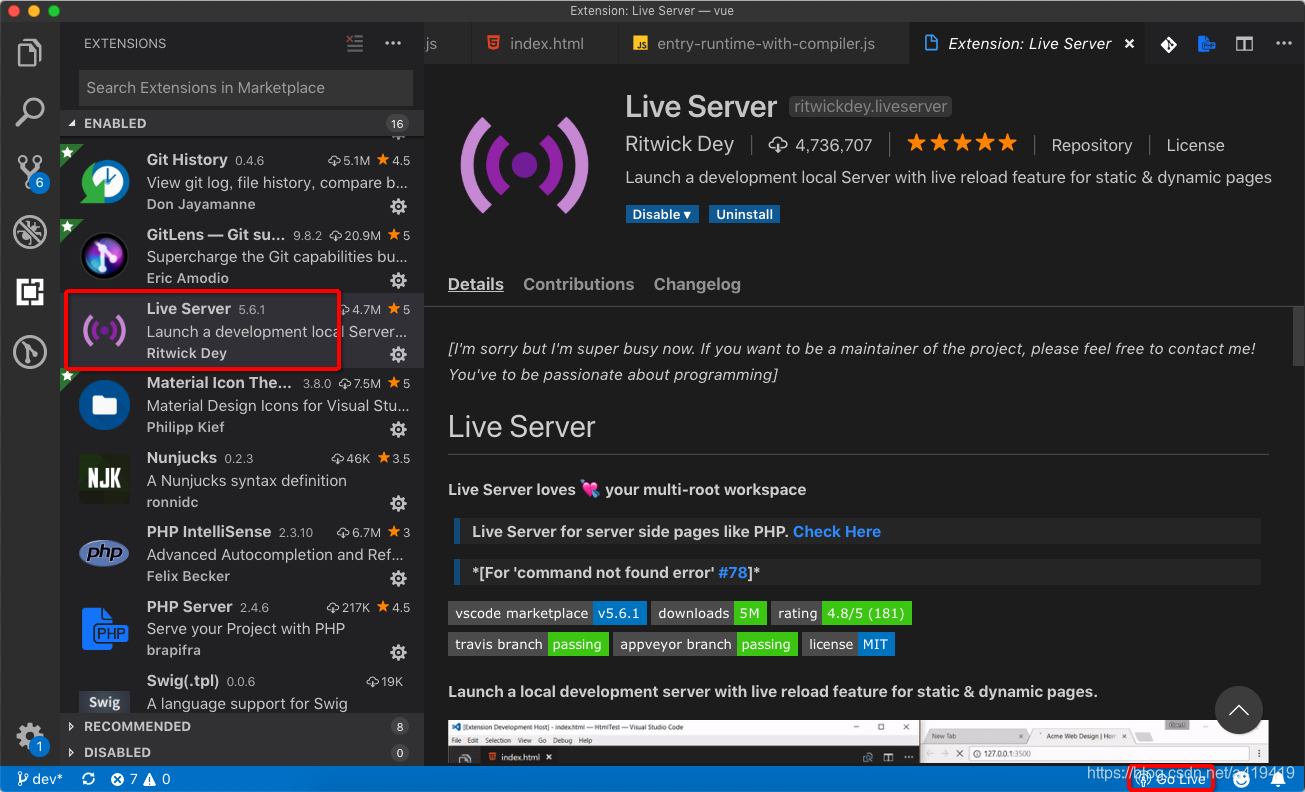Open Source Control view with 6 changes
Viewport: 1305px width, 792px height.
tap(31, 173)
